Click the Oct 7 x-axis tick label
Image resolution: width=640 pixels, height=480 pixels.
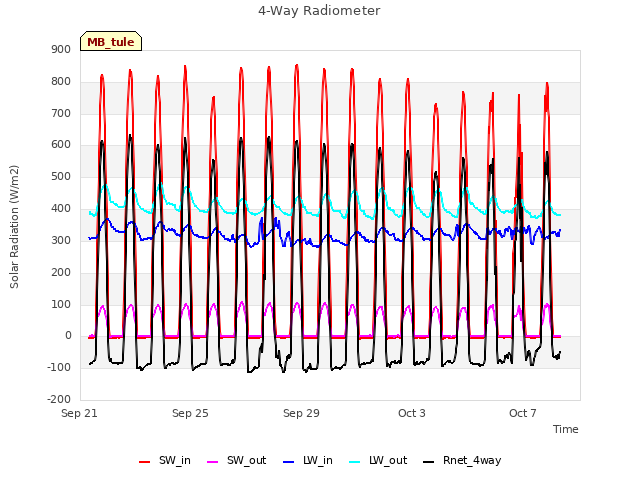point(523,413)
